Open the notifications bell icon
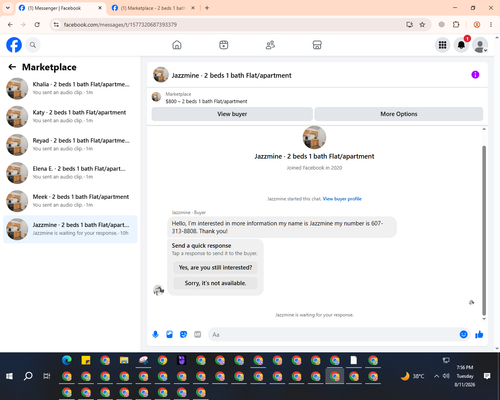This screenshot has height=400, width=500. [x=461, y=45]
